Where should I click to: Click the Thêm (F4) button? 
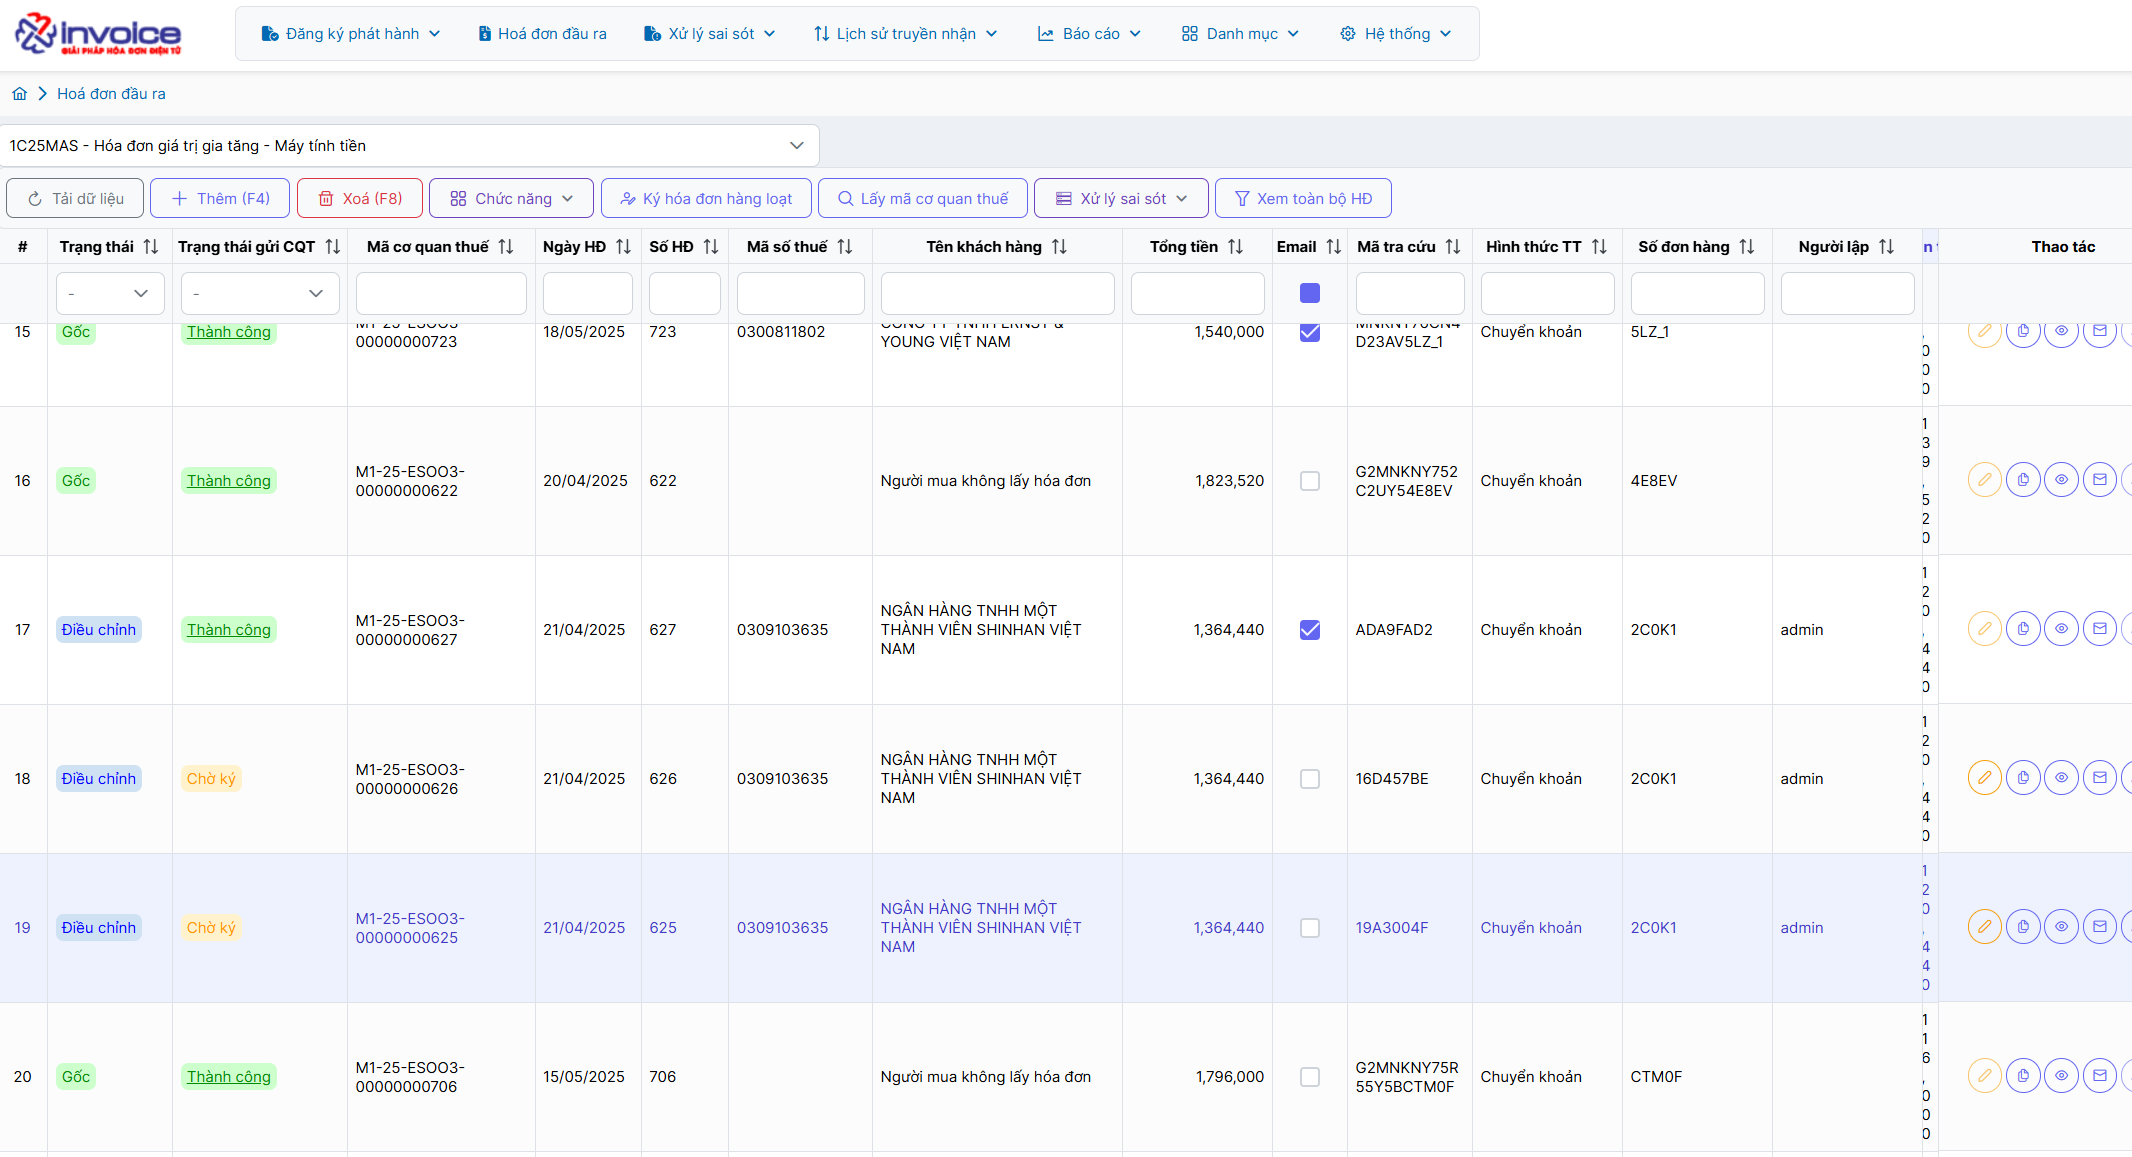220,199
